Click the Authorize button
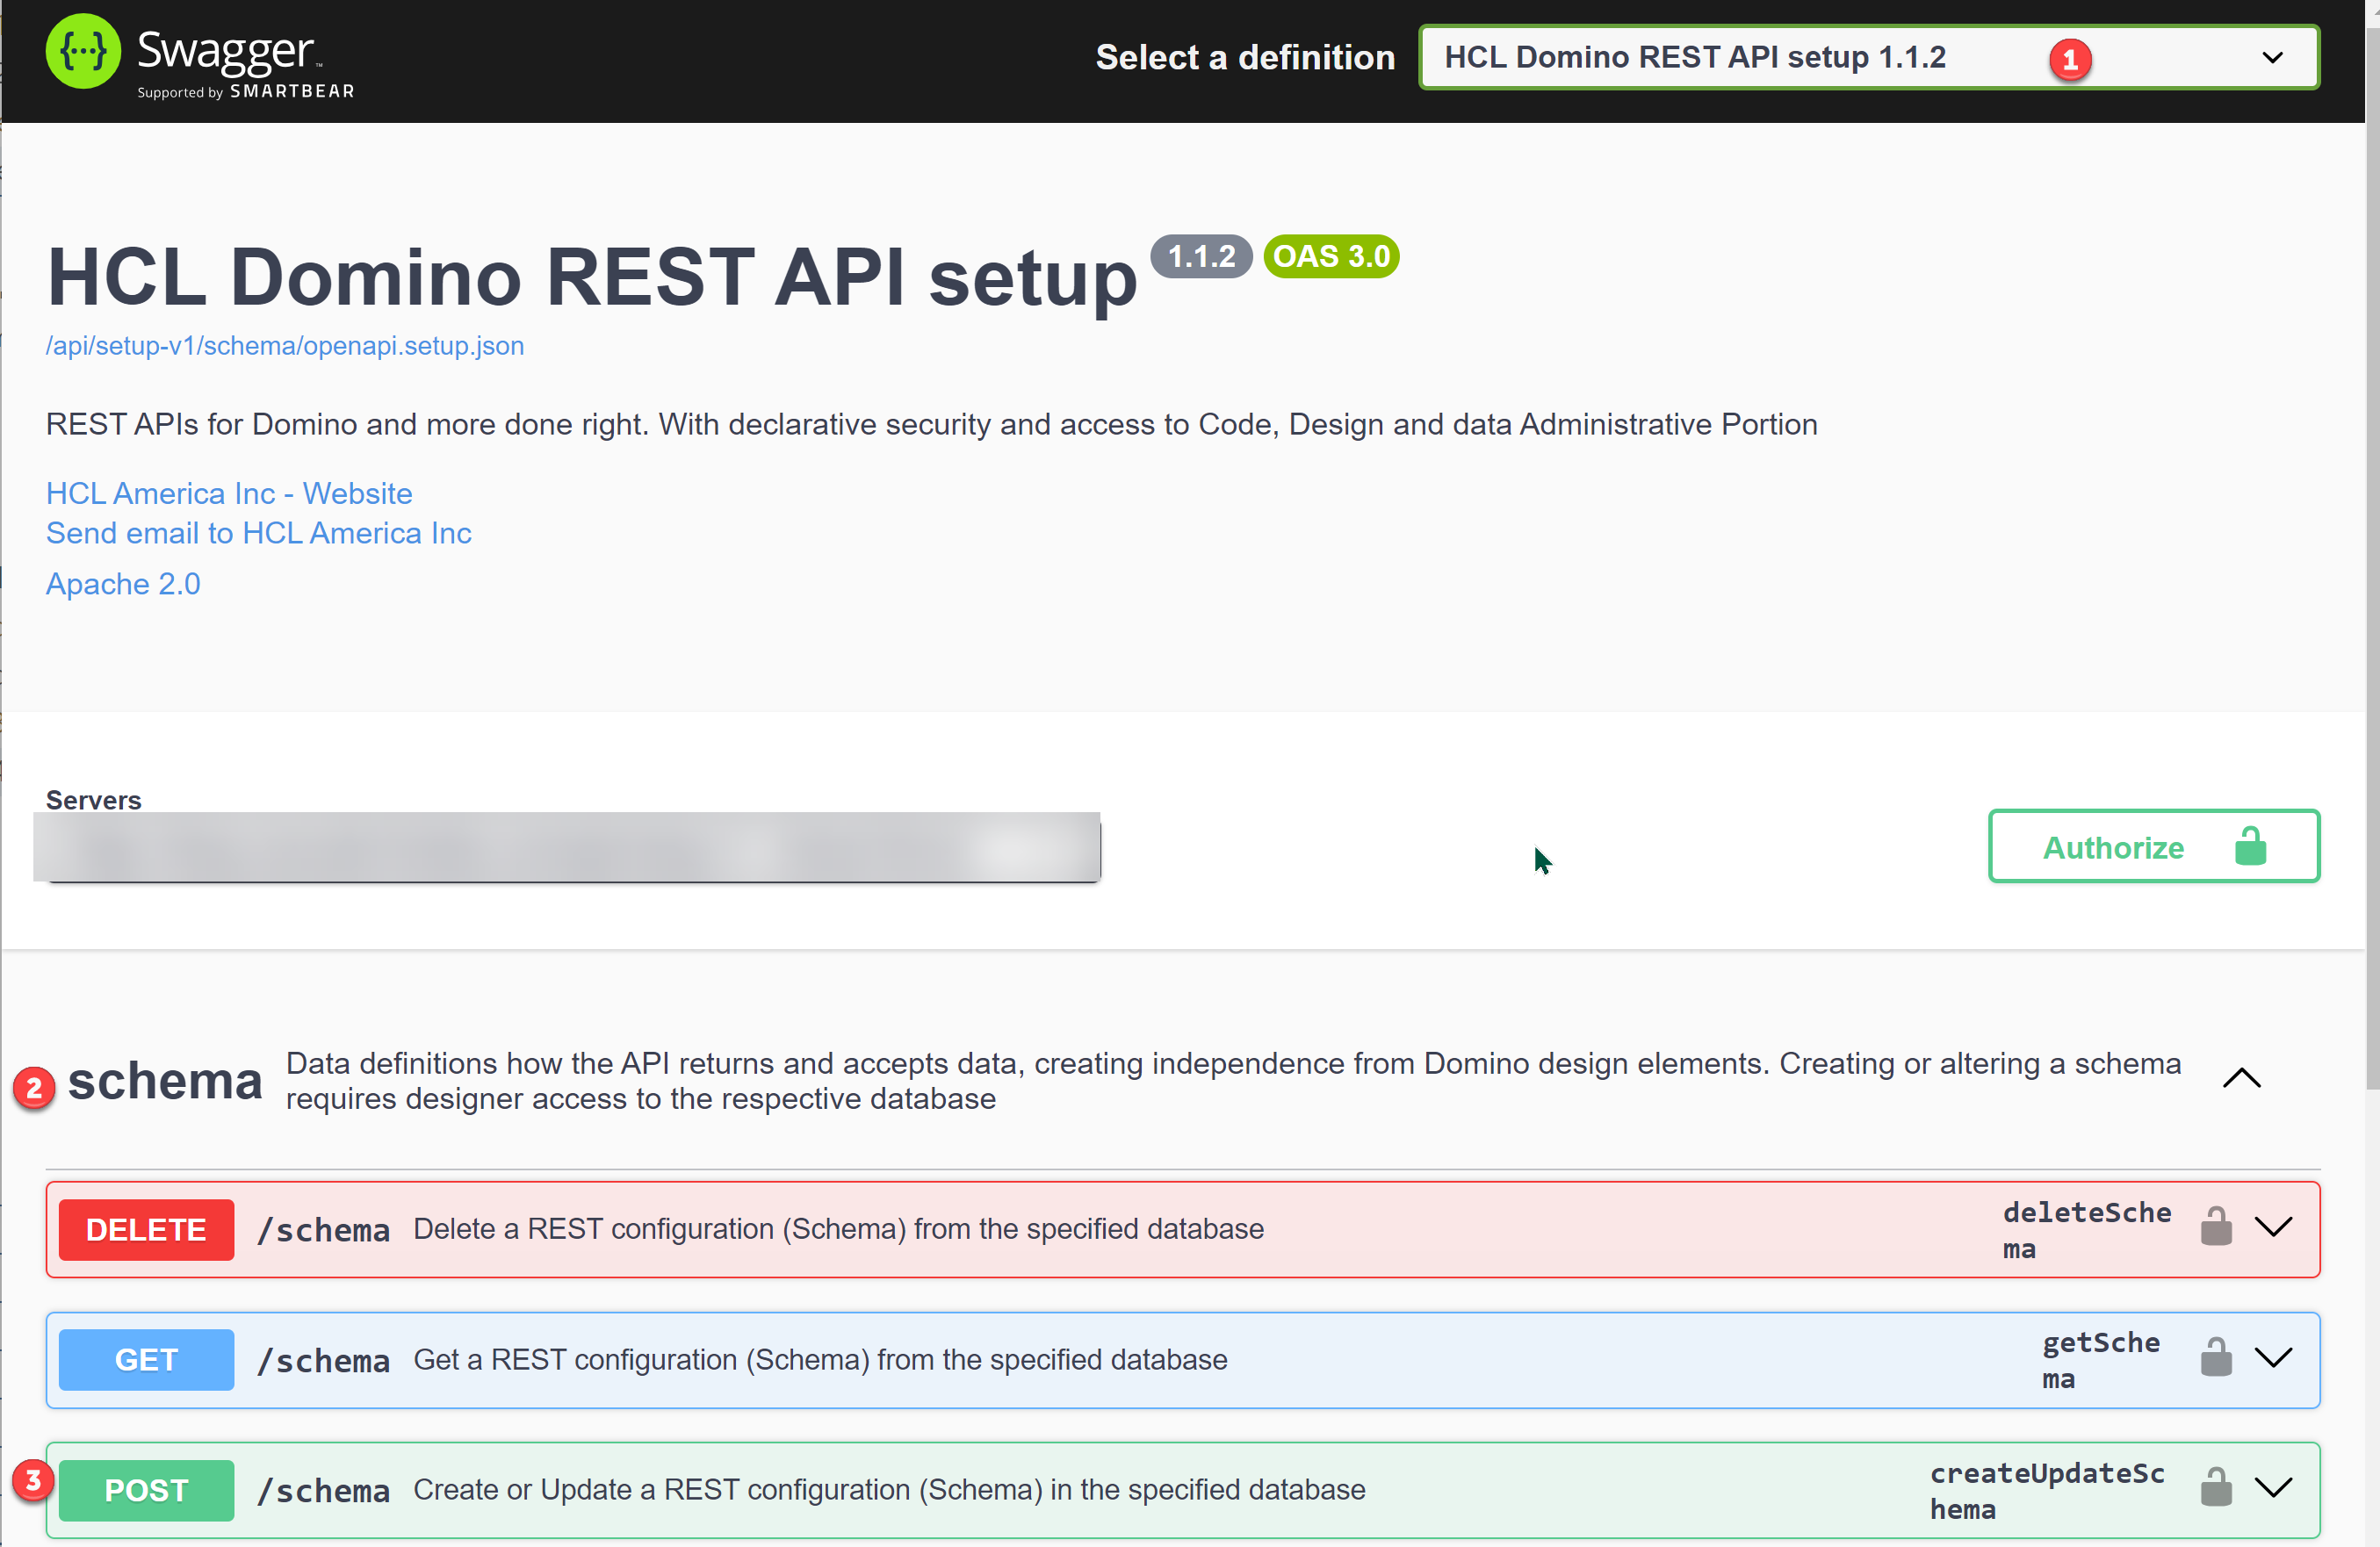Screen dimensions: 2380x1547 point(2154,846)
